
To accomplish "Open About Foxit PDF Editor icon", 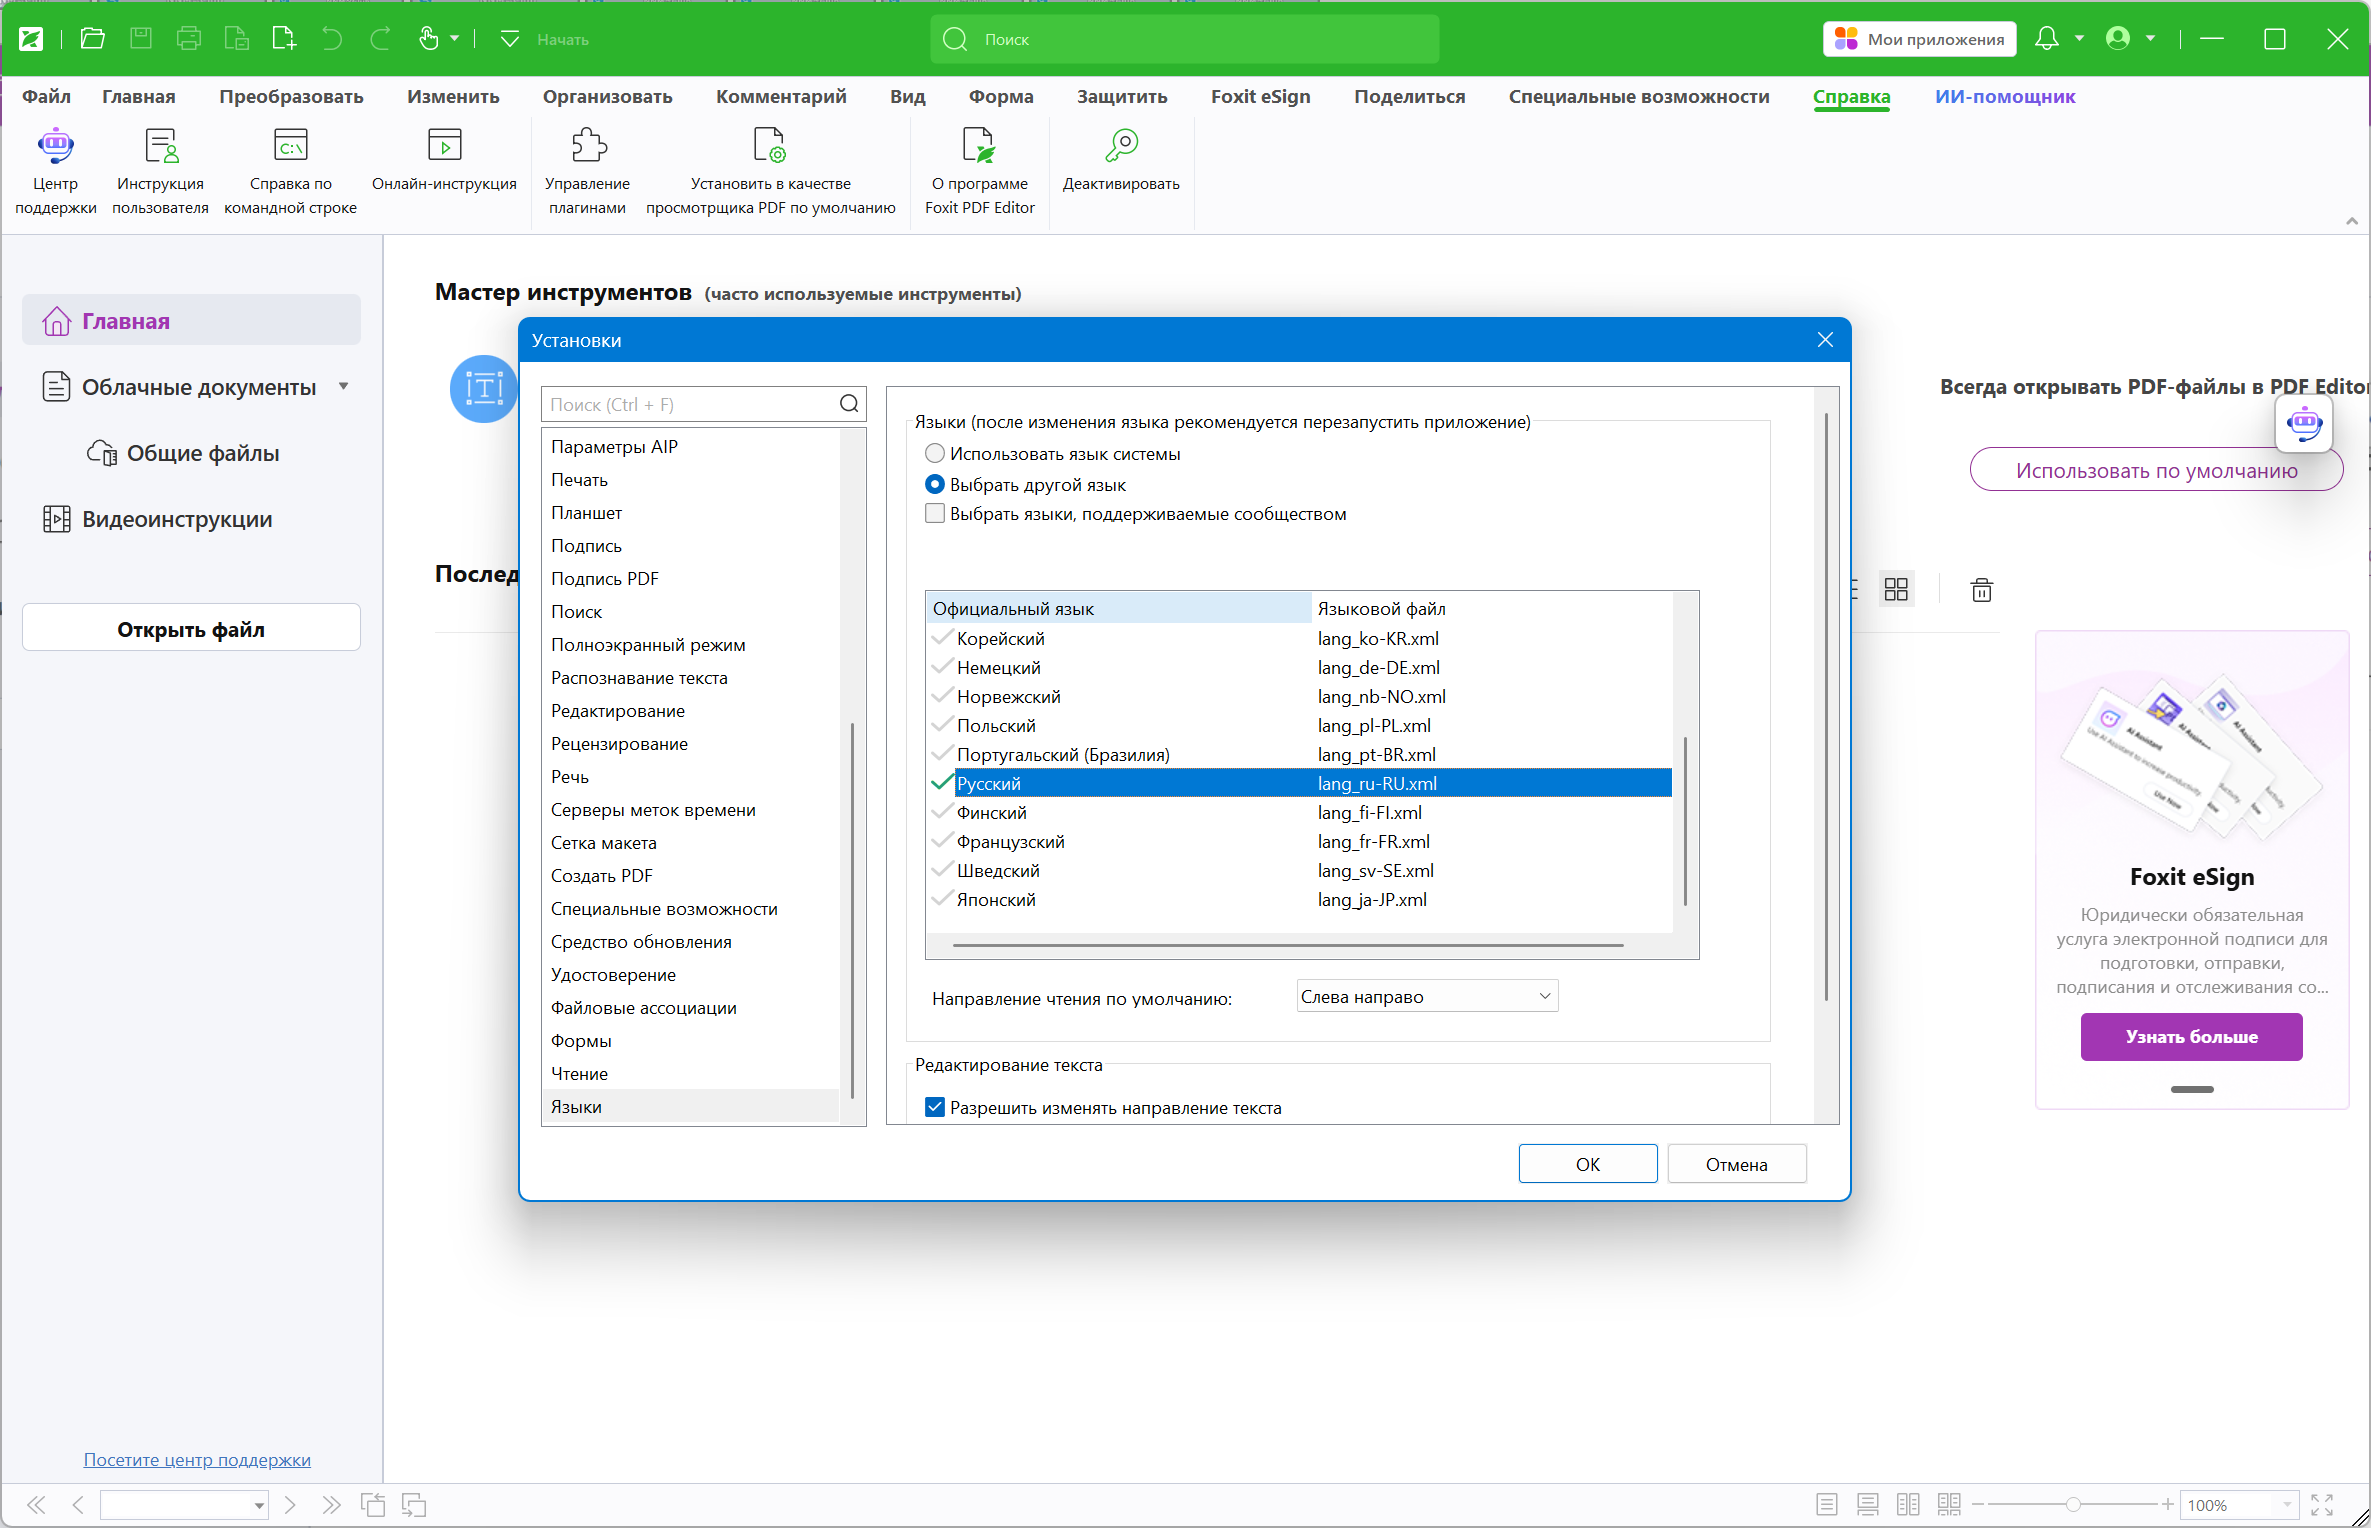I will tap(979, 147).
